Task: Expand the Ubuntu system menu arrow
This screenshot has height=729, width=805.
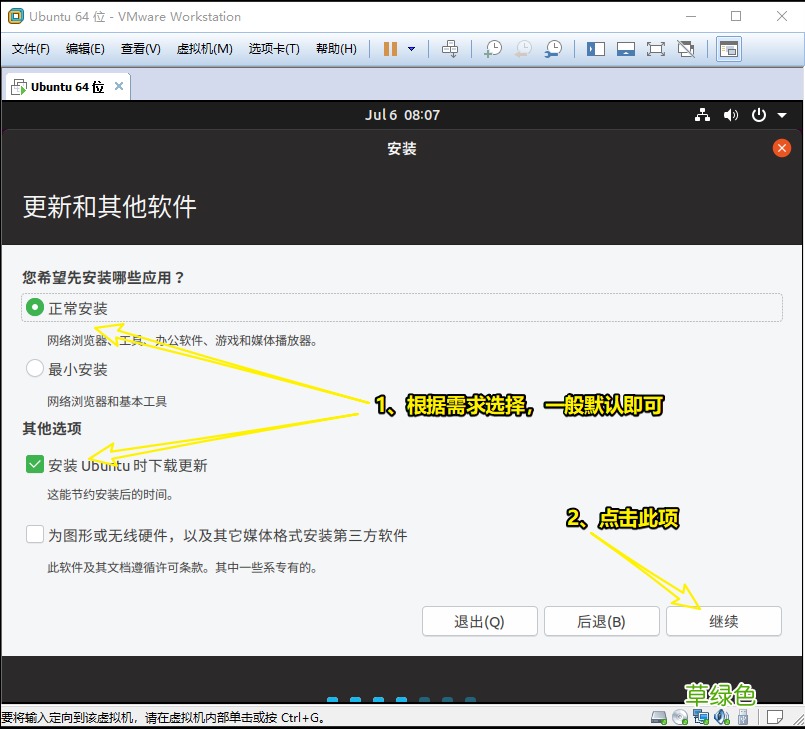Action: (782, 116)
